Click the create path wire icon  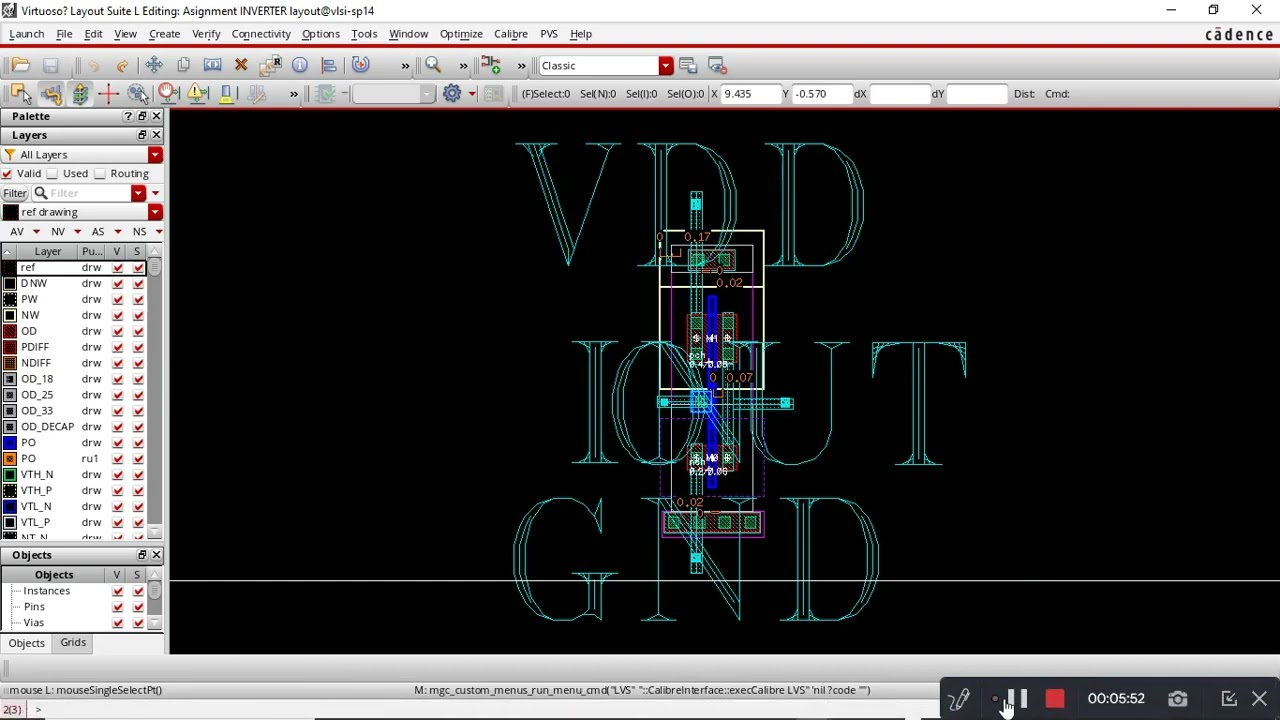click(x=51, y=93)
